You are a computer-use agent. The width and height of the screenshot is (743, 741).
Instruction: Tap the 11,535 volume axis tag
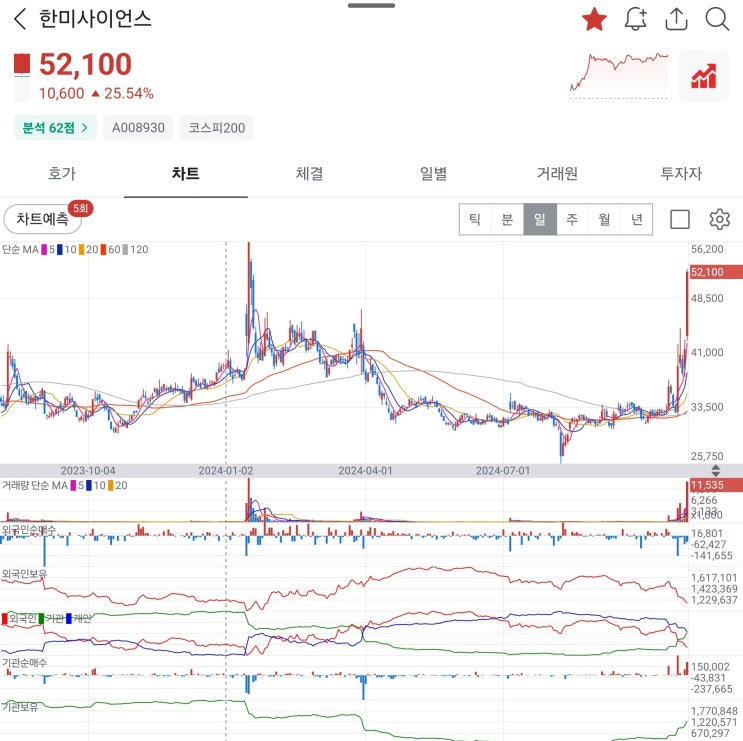[x=716, y=485]
